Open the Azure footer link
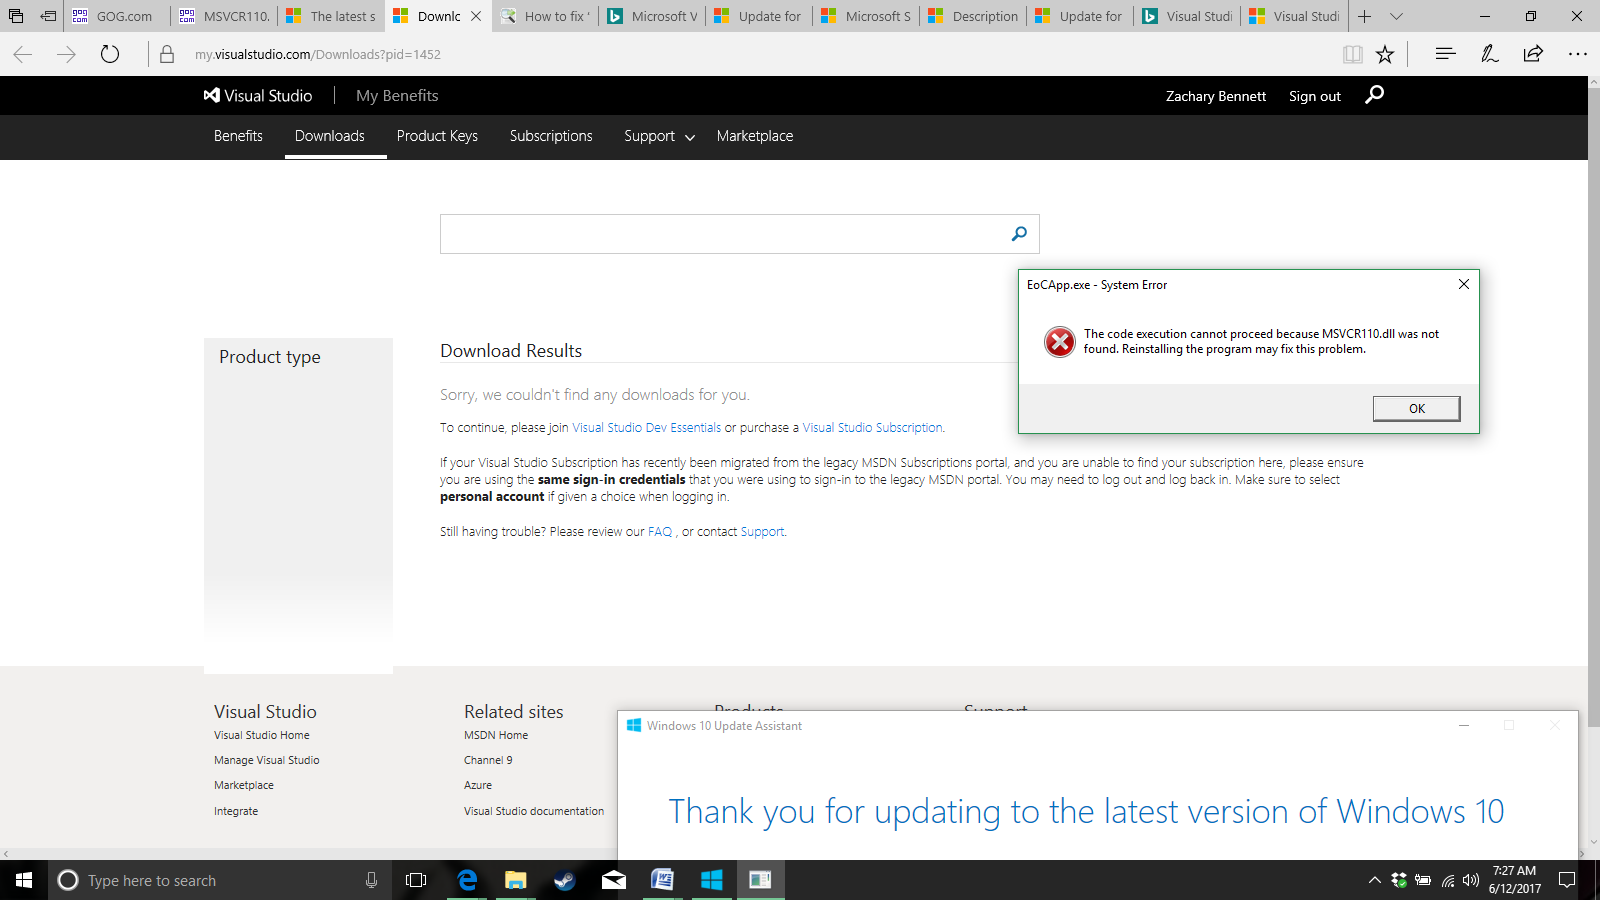This screenshot has height=900, width=1600. click(x=478, y=785)
